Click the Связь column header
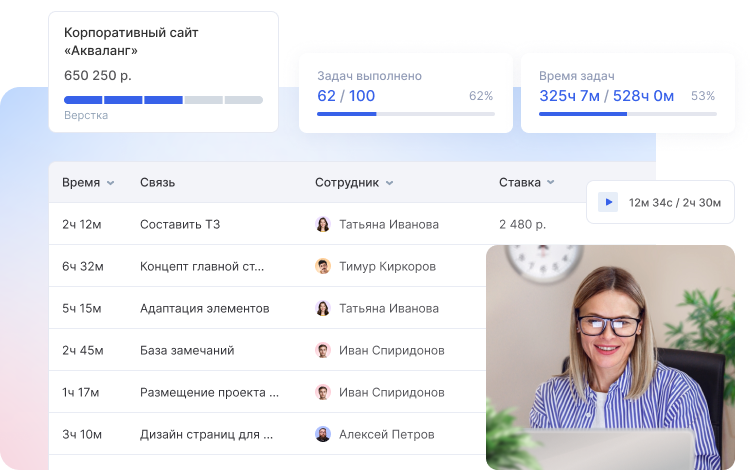 click(x=158, y=182)
